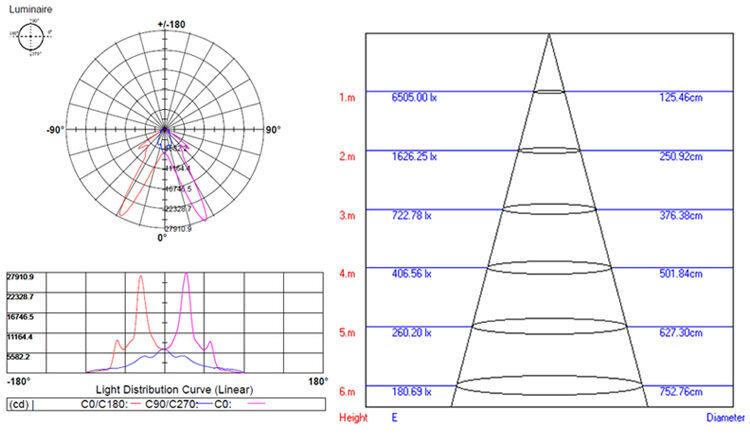
Task: Click the beam ellipse at 6 m height
Action: click(548, 384)
